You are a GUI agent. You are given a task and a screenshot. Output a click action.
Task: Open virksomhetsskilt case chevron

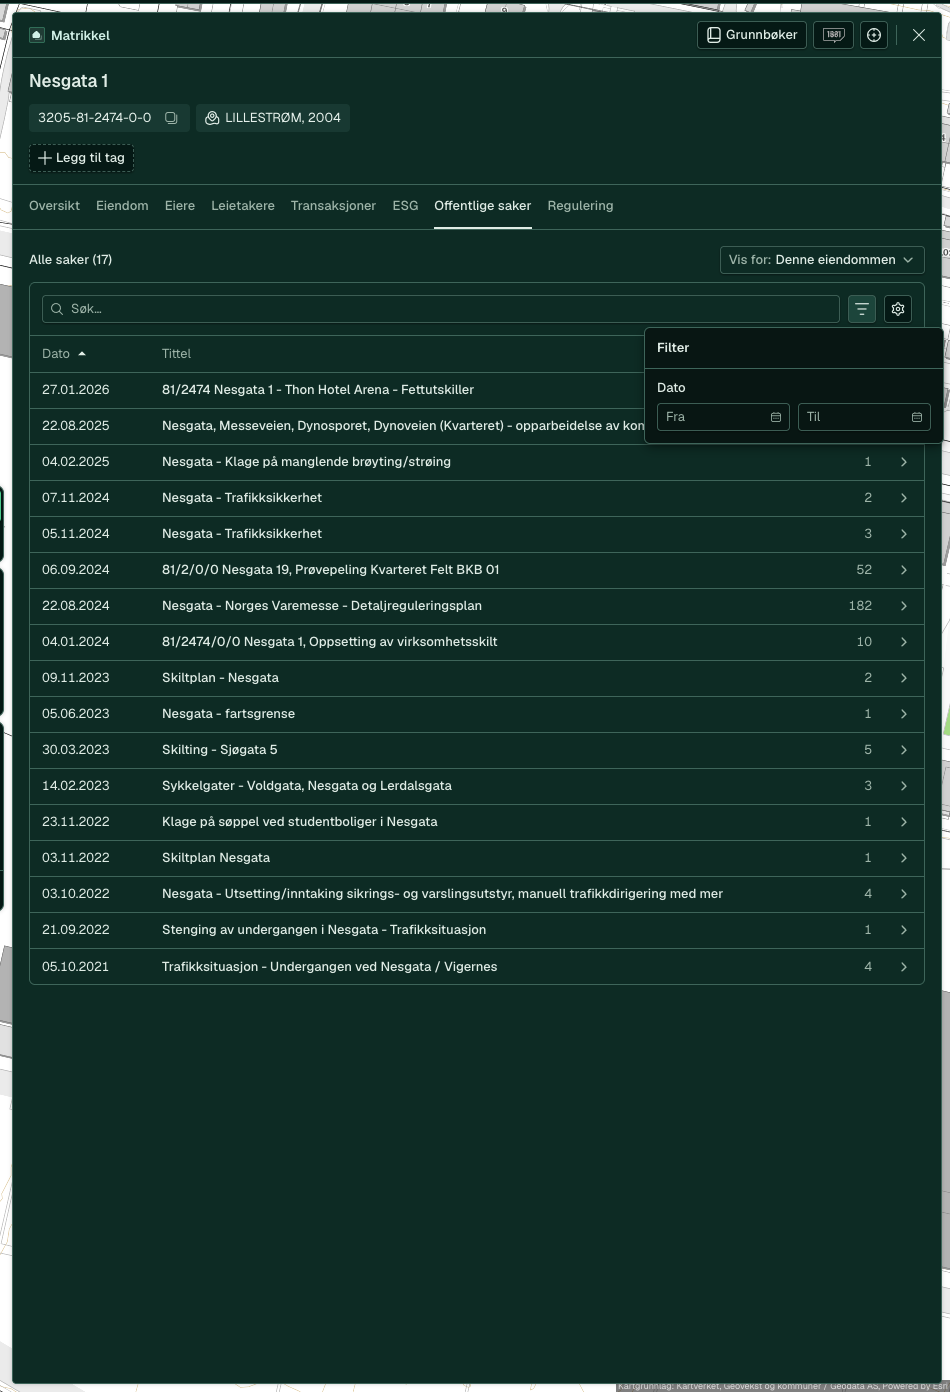pyautogui.click(x=904, y=642)
